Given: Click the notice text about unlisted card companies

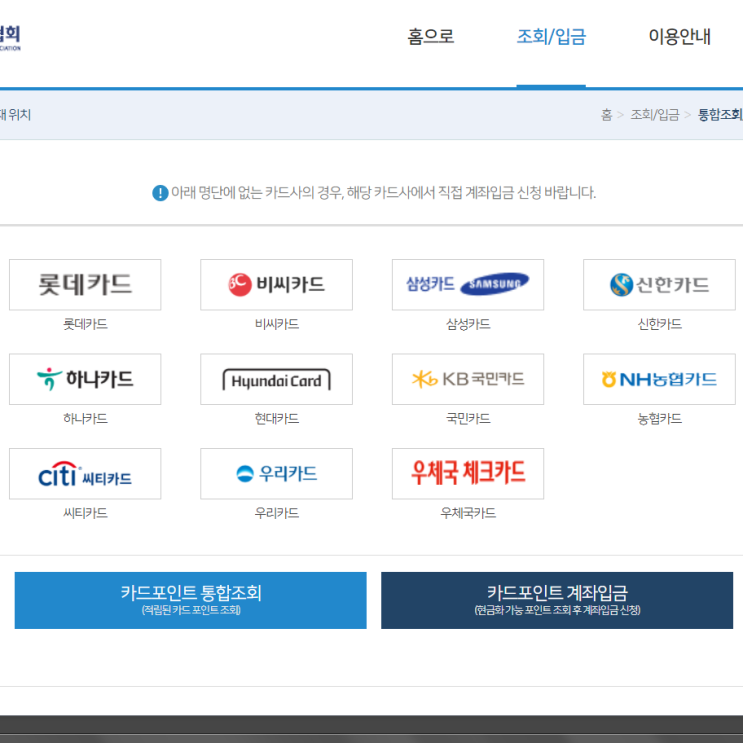Looking at the screenshot, I should 383,193.
